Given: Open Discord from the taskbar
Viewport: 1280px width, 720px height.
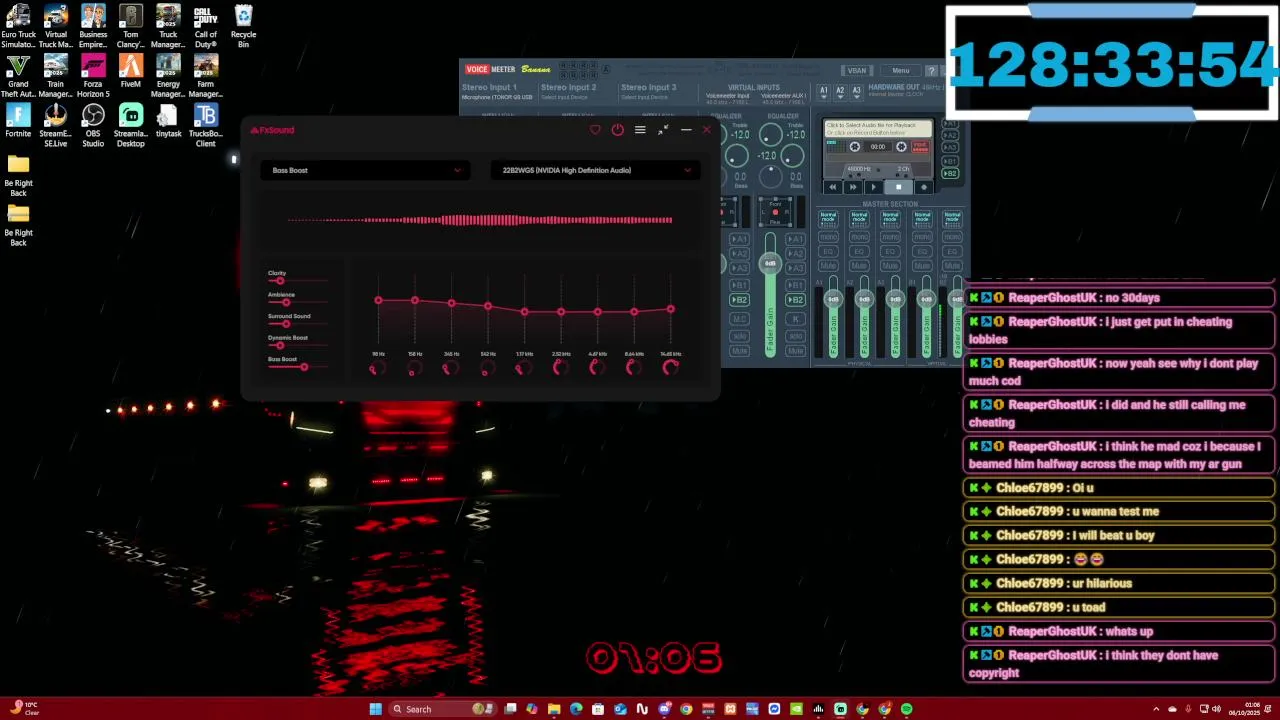Looking at the screenshot, I should (x=664, y=709).
